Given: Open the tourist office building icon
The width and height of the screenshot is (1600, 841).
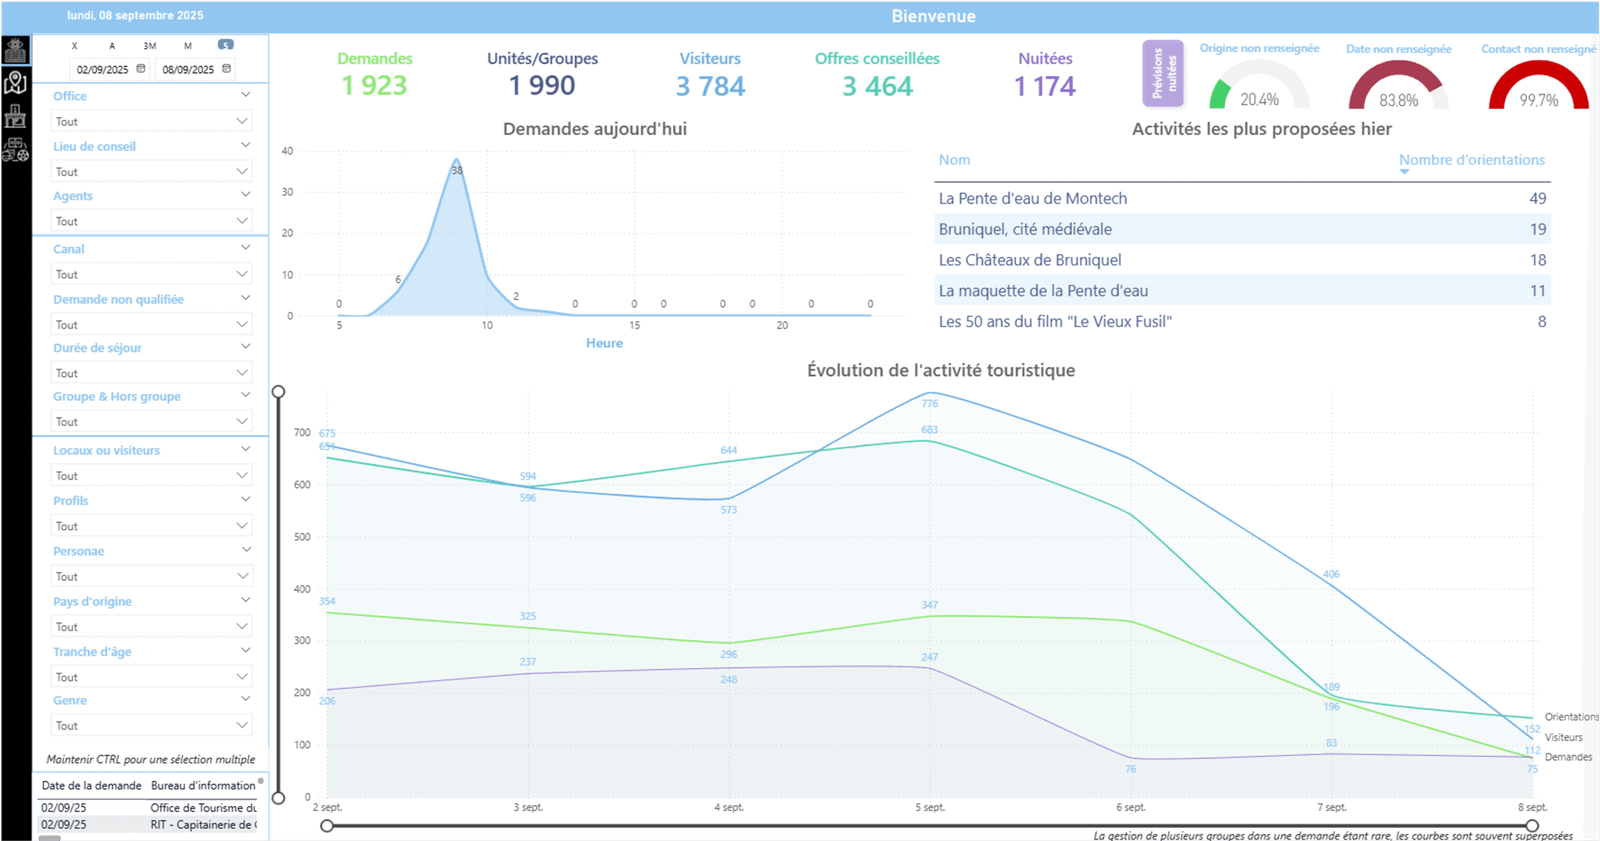Looking at the screenshot, I should pyautogui.click(x=15, y=116).
